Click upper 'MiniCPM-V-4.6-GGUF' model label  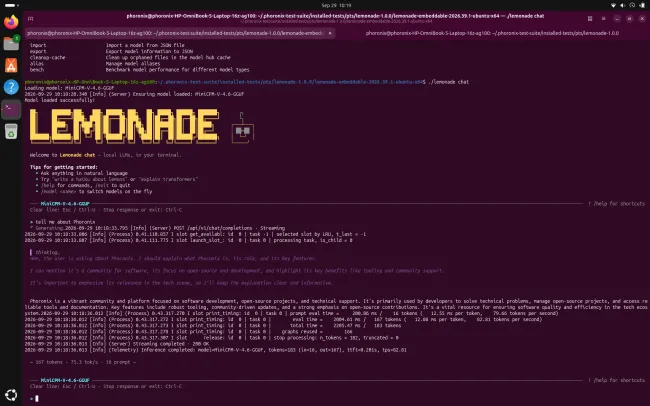point(65,204)
